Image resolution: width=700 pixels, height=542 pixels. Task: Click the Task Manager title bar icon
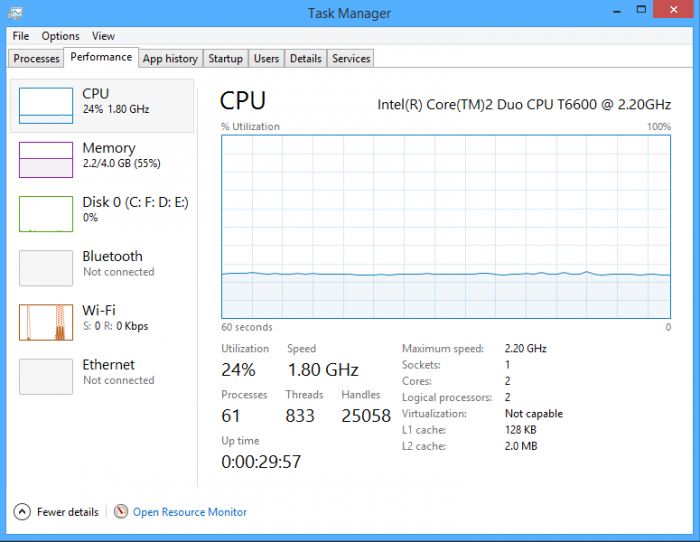click(14, 13)
